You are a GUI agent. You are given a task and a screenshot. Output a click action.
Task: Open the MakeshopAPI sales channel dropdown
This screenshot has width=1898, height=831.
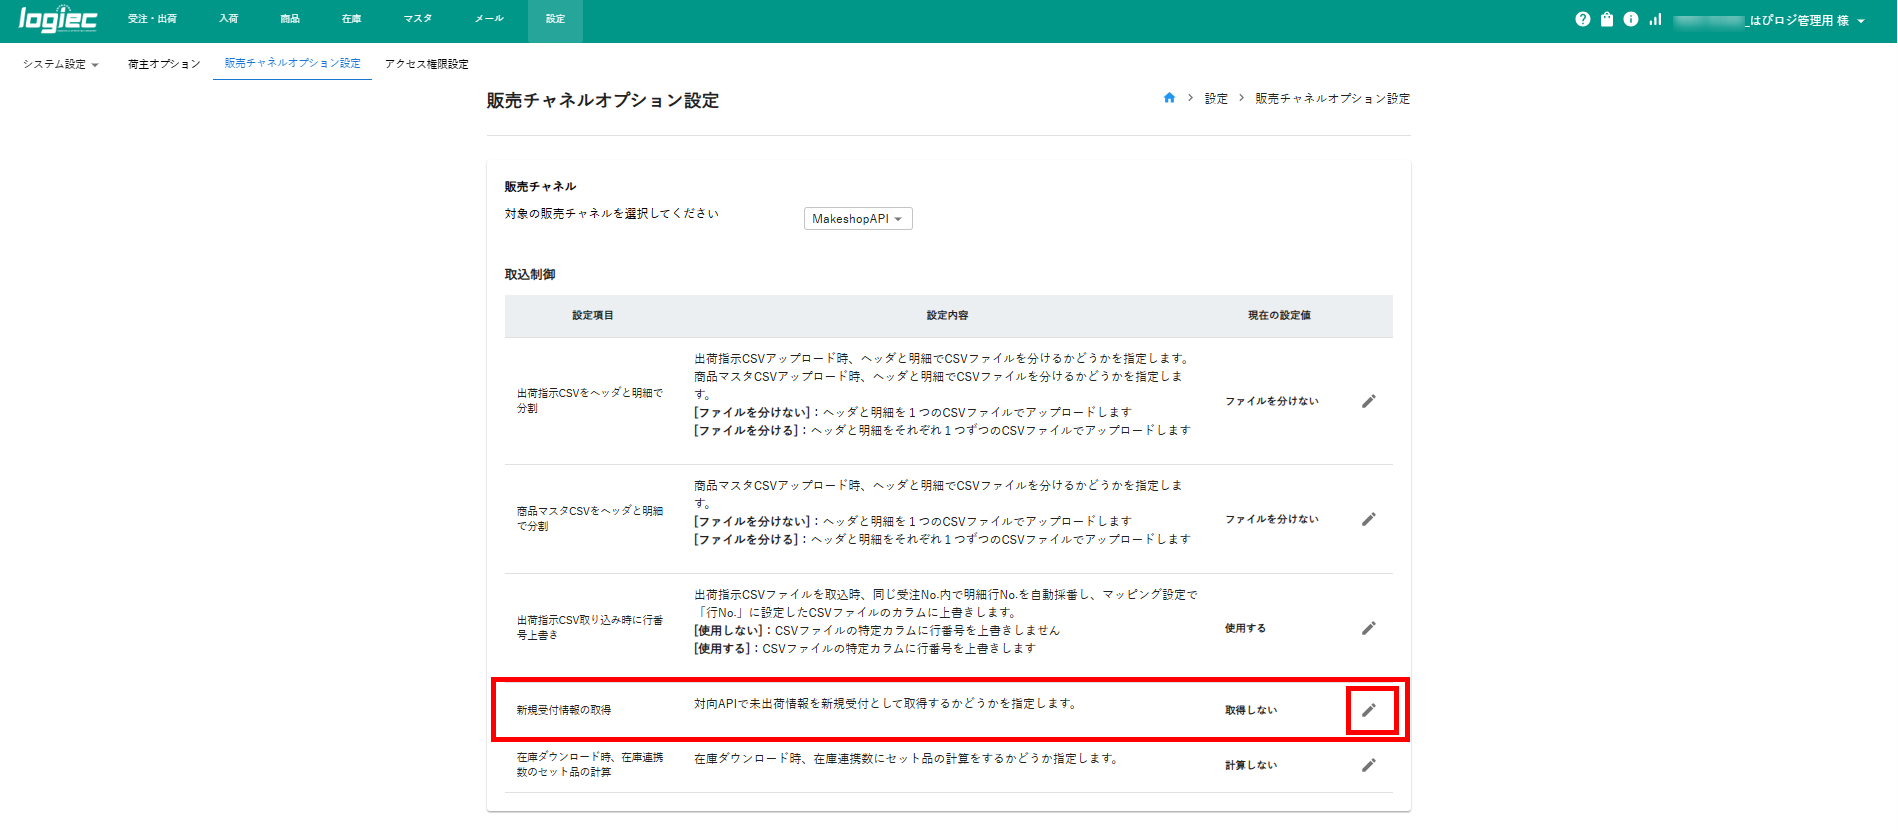pyautogui.click(x=857, y=219)
